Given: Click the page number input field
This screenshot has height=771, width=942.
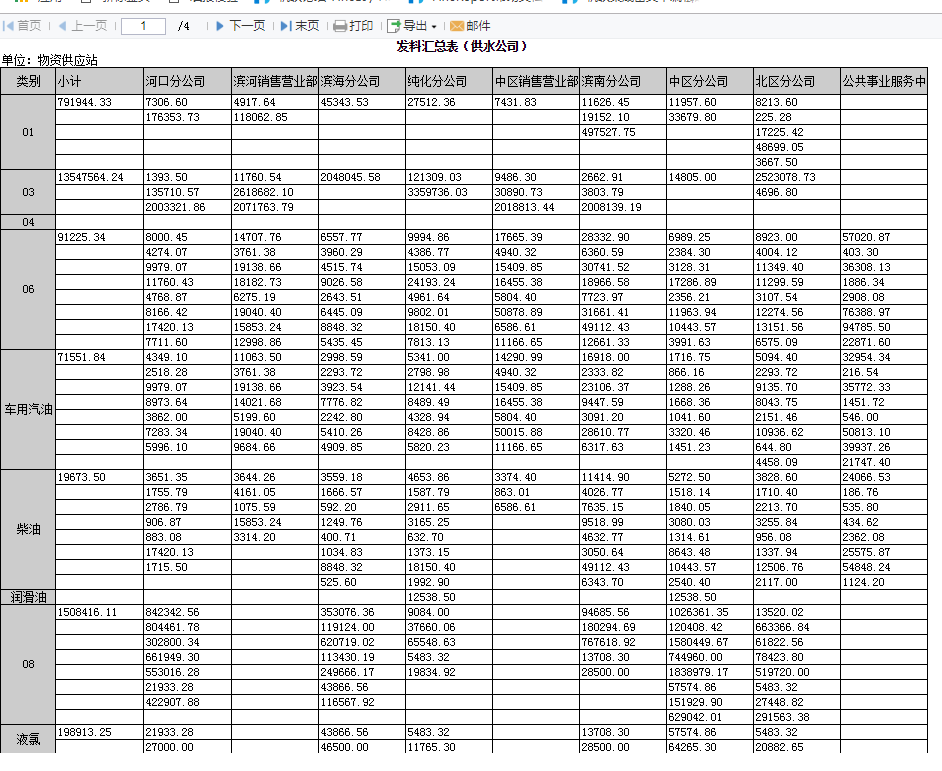Looking at the screenshot, I should (x=144, y=26).
